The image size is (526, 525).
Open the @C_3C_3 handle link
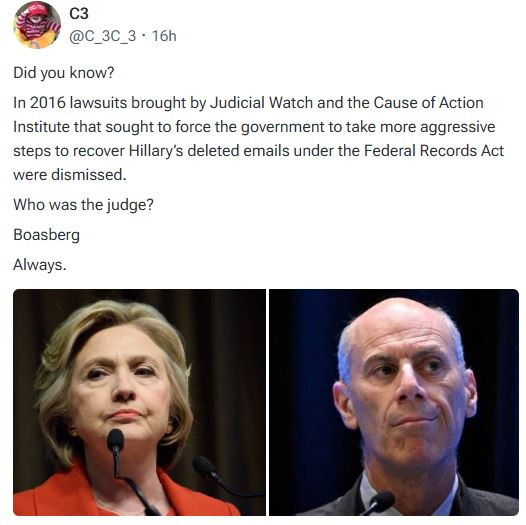tap(103, 36)
